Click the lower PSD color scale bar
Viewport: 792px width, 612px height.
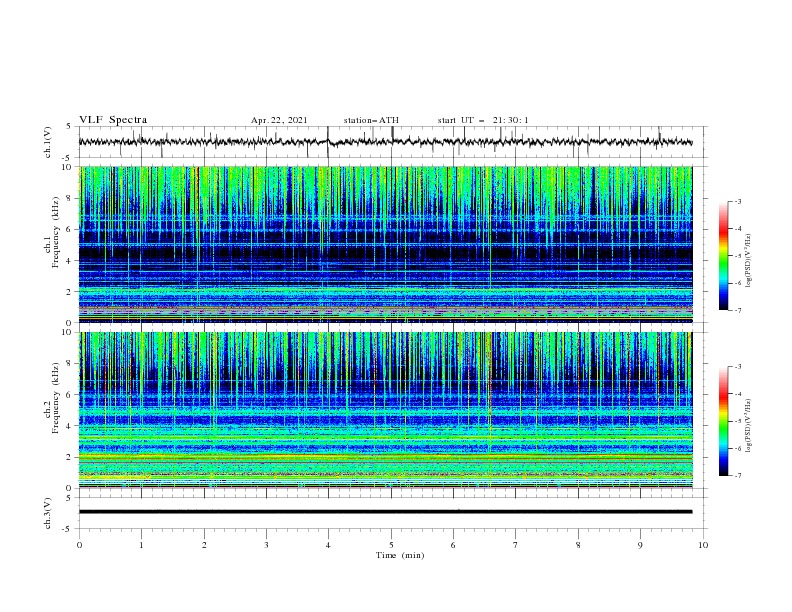point(724,421)
